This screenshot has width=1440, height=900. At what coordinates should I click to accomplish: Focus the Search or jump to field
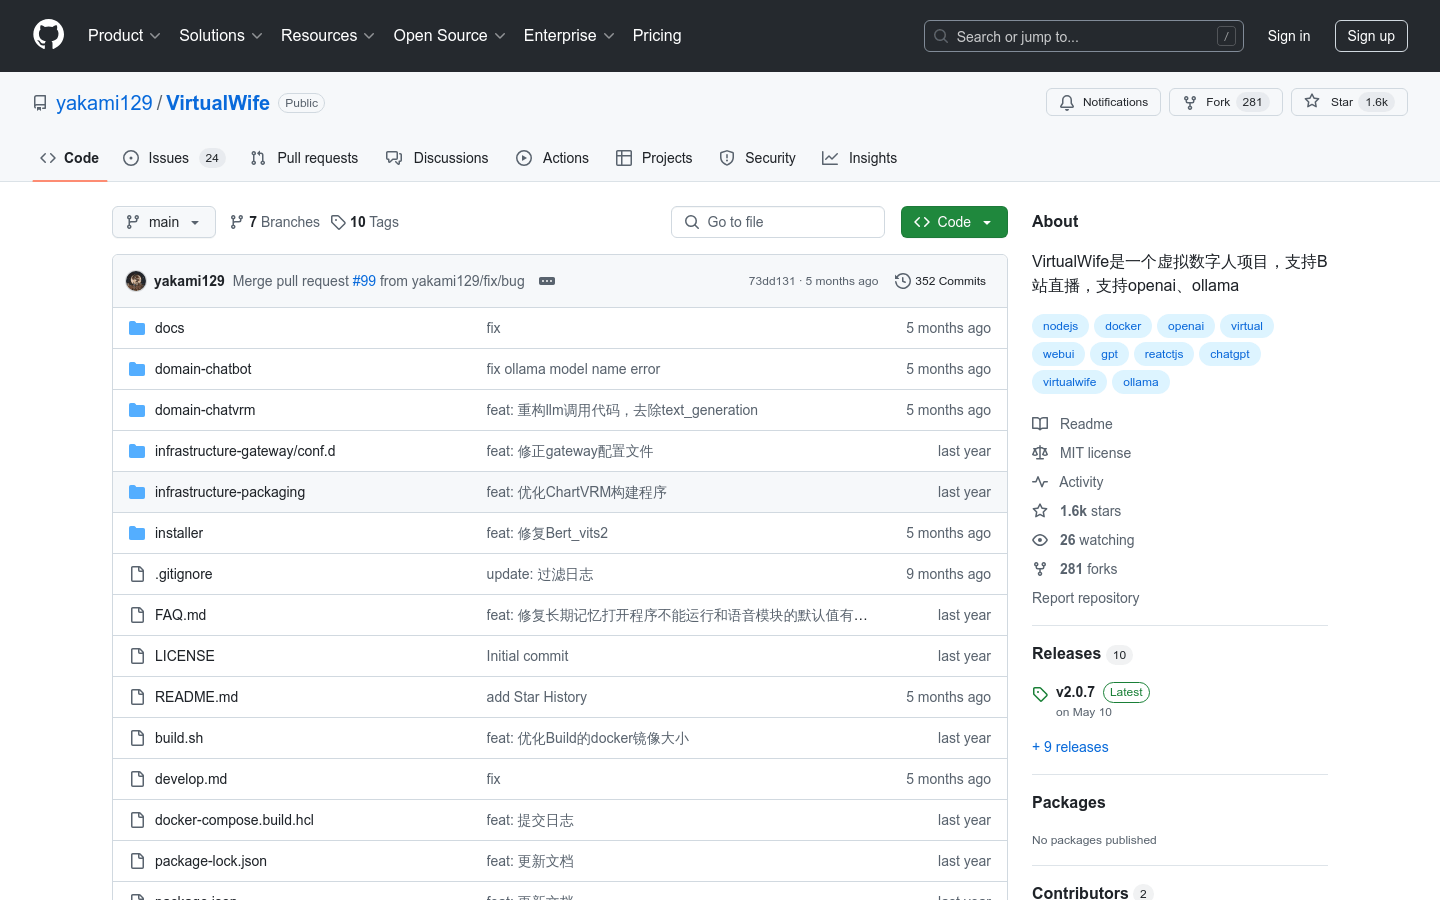pos(1084,36)
